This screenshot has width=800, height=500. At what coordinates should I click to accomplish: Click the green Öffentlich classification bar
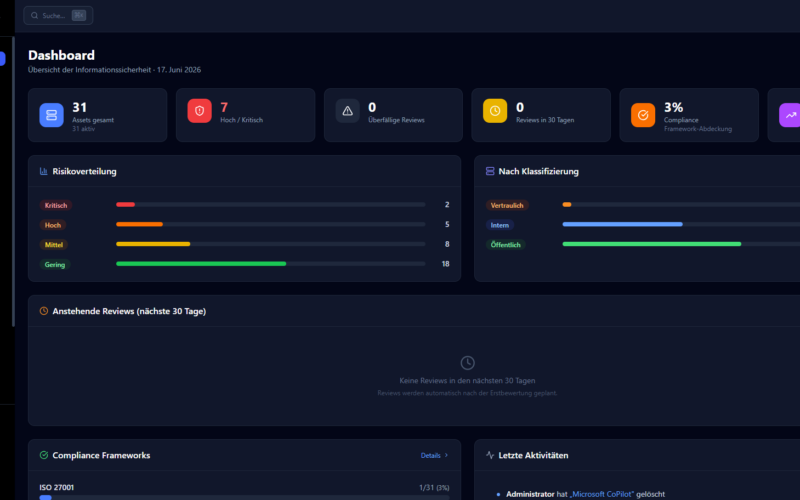[652, 244]
